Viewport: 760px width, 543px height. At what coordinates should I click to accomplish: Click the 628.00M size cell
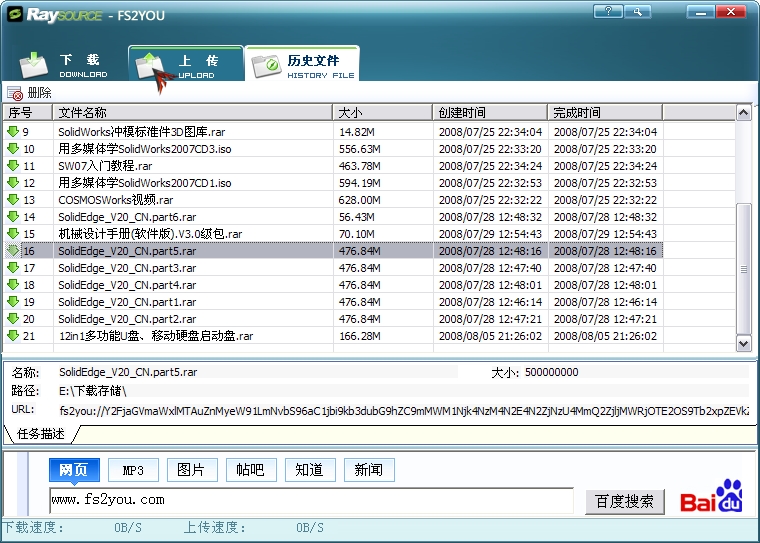(360, 200)
